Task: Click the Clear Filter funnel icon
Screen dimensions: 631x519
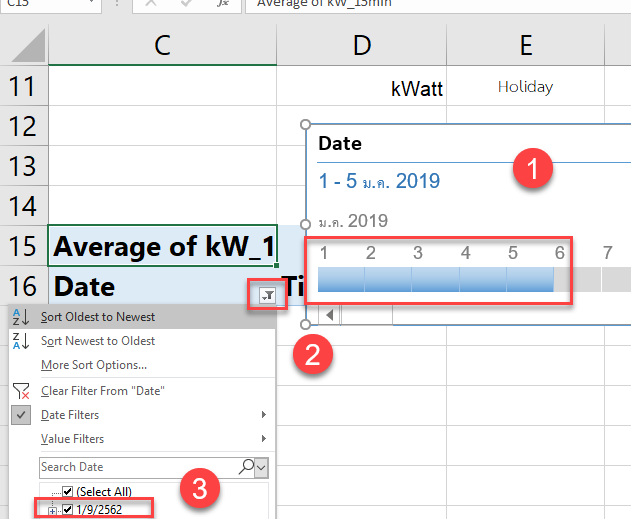Action: [21, 391]
